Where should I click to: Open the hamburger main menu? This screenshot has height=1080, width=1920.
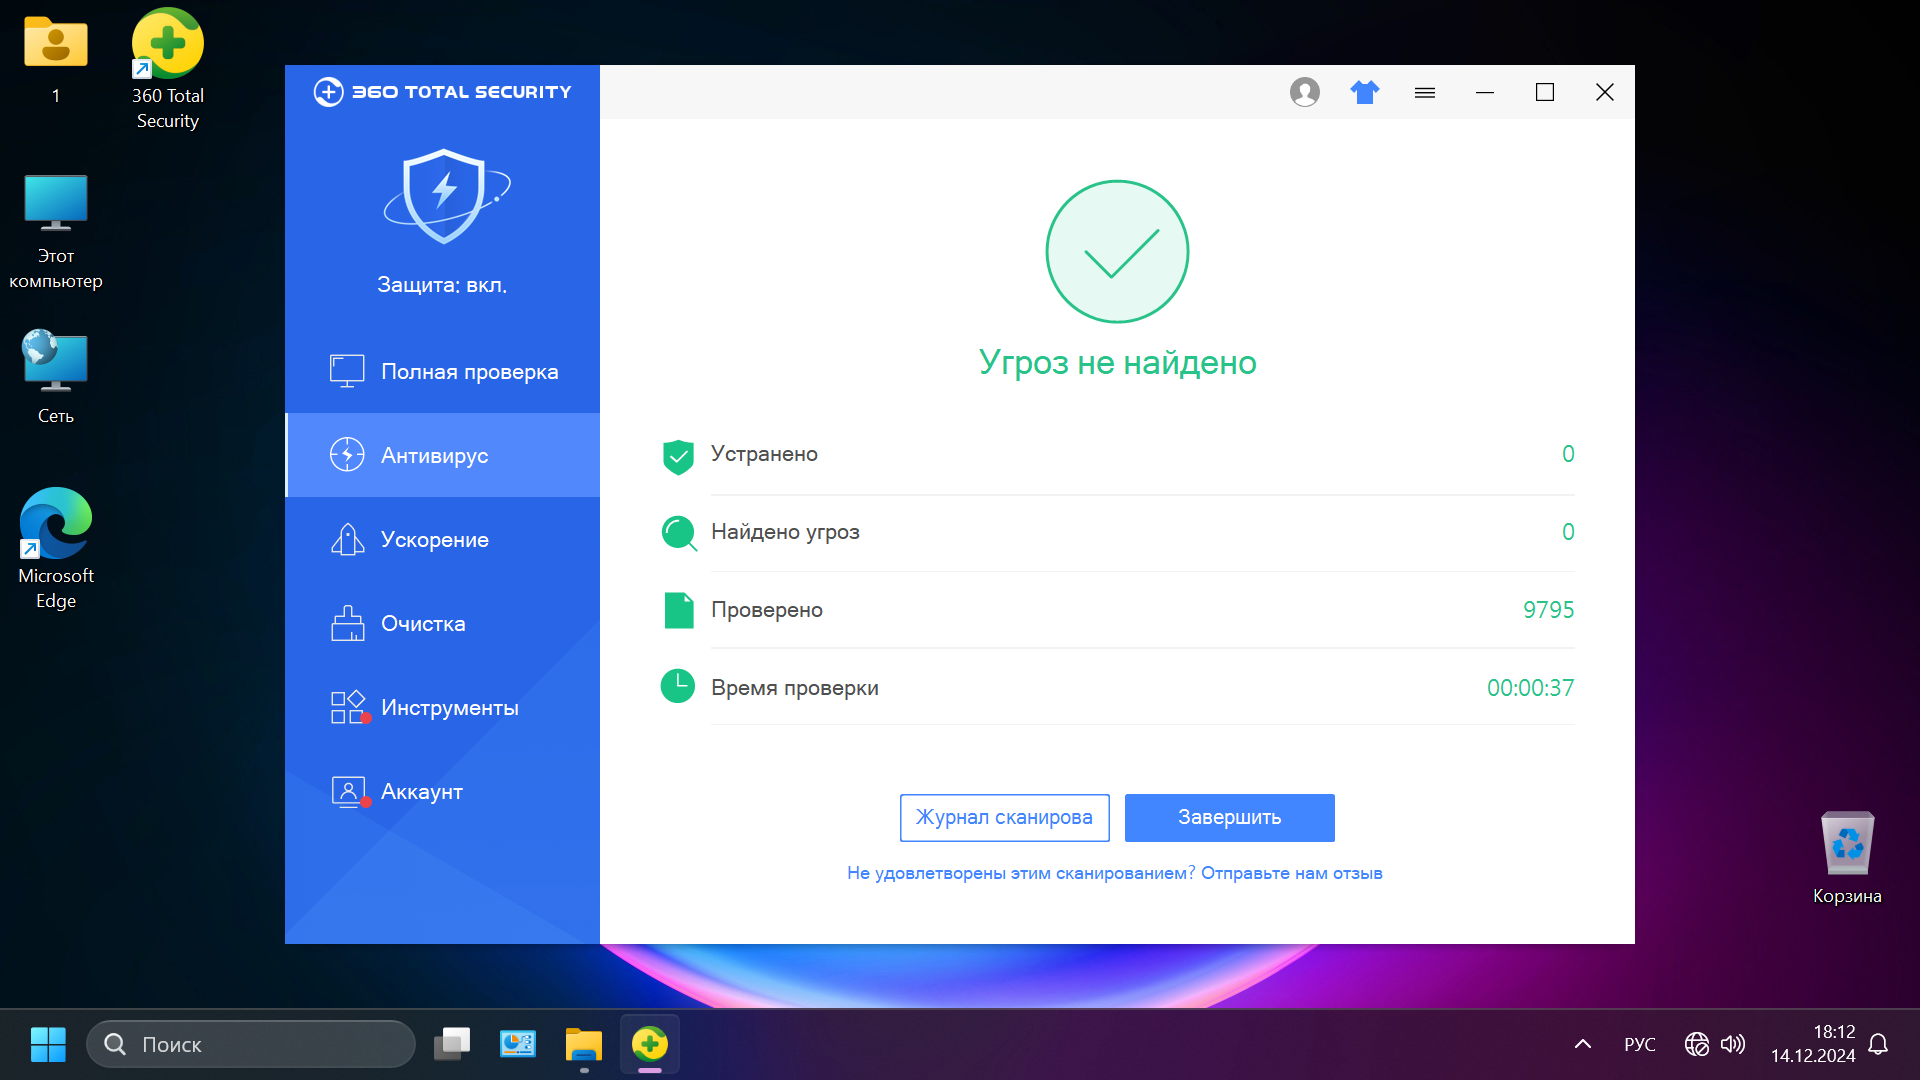coord(1425,92)
